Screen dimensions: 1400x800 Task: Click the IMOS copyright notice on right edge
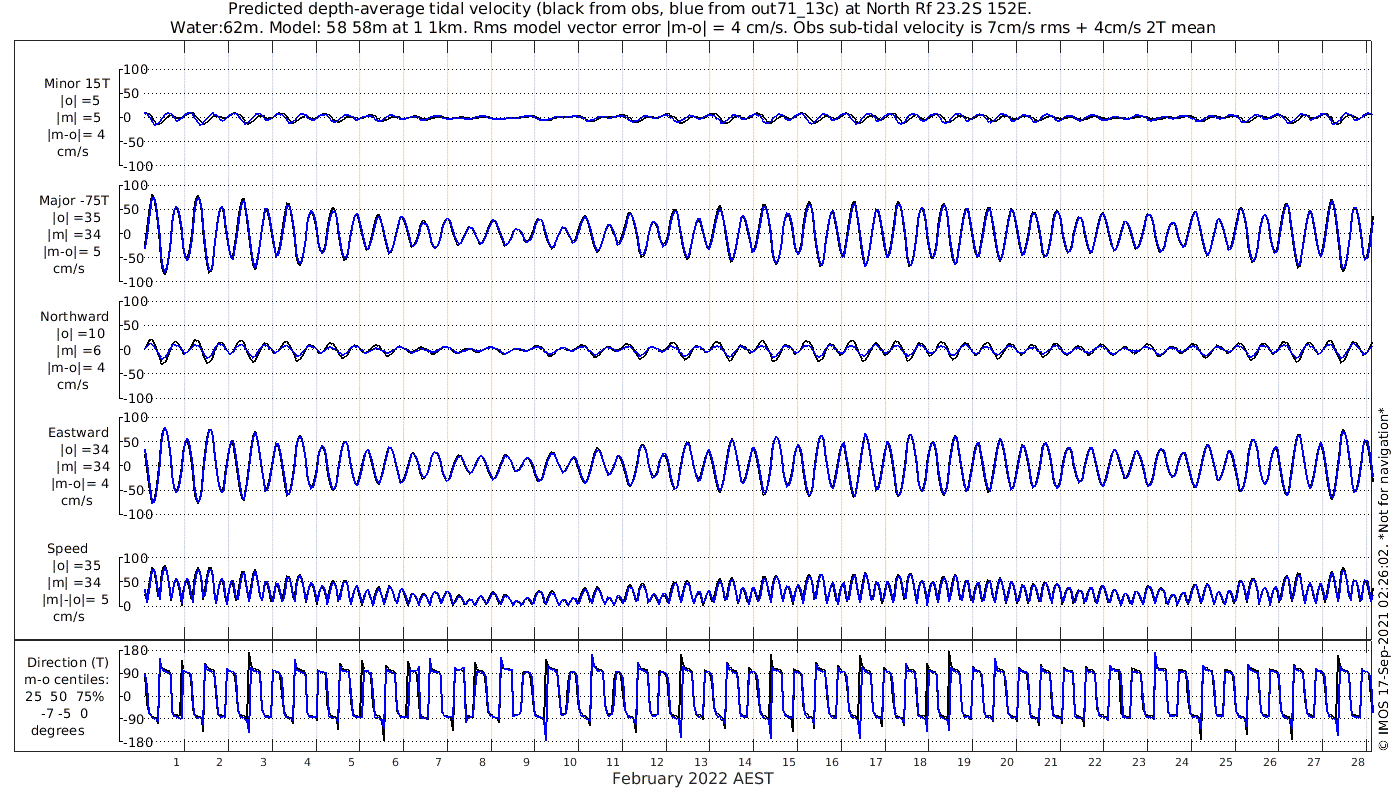(x=1383, y=578)
